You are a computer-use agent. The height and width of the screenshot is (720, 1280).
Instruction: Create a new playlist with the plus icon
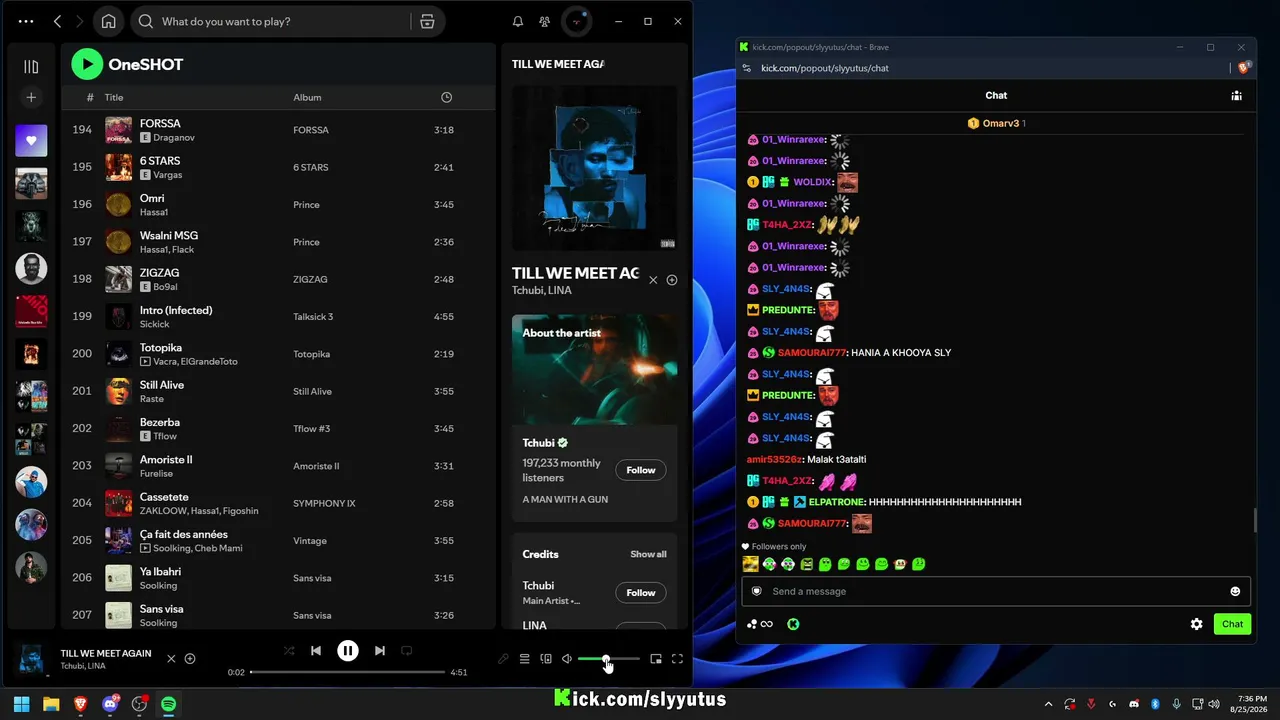(31, 97)
